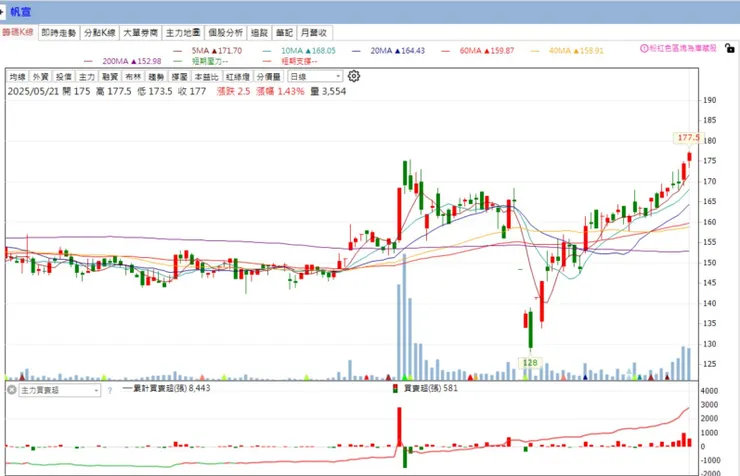Select the 大量券商 tab

[x=141, y=33]
